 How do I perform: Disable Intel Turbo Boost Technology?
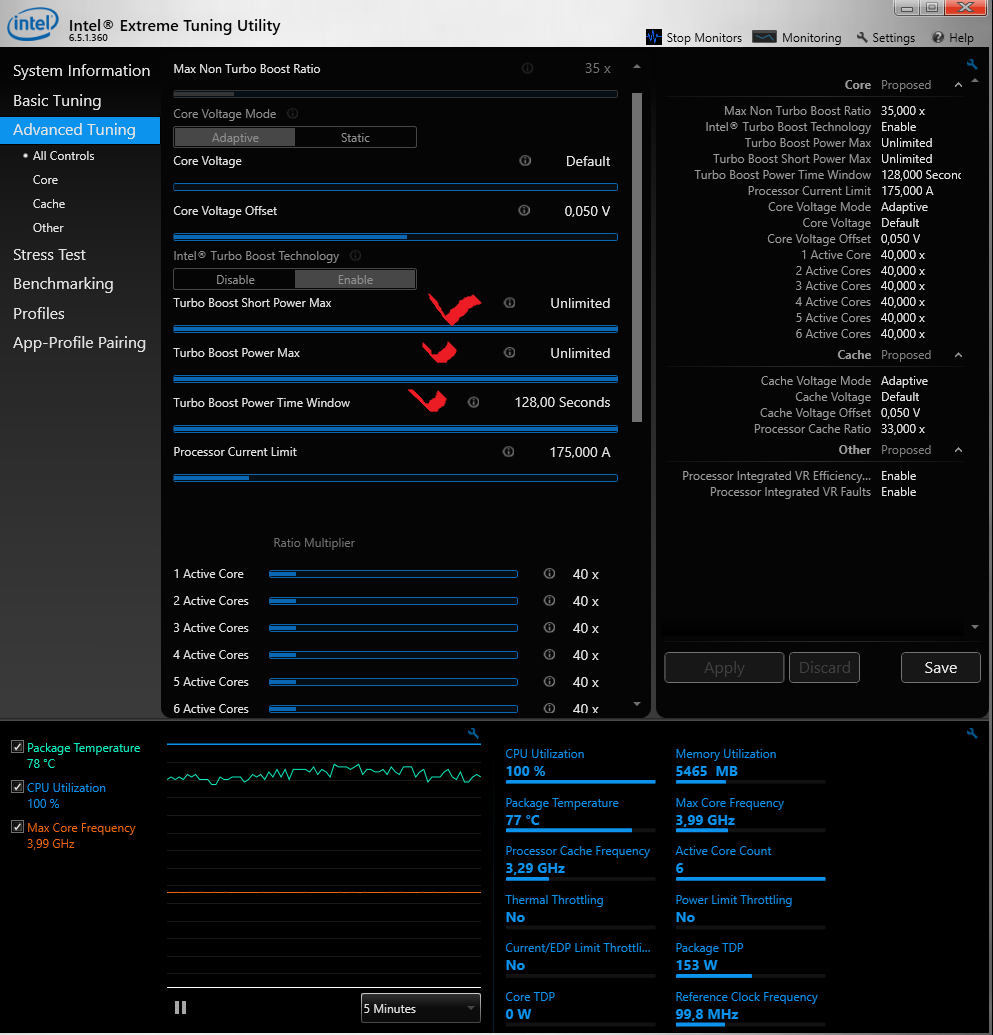point(234,279)
